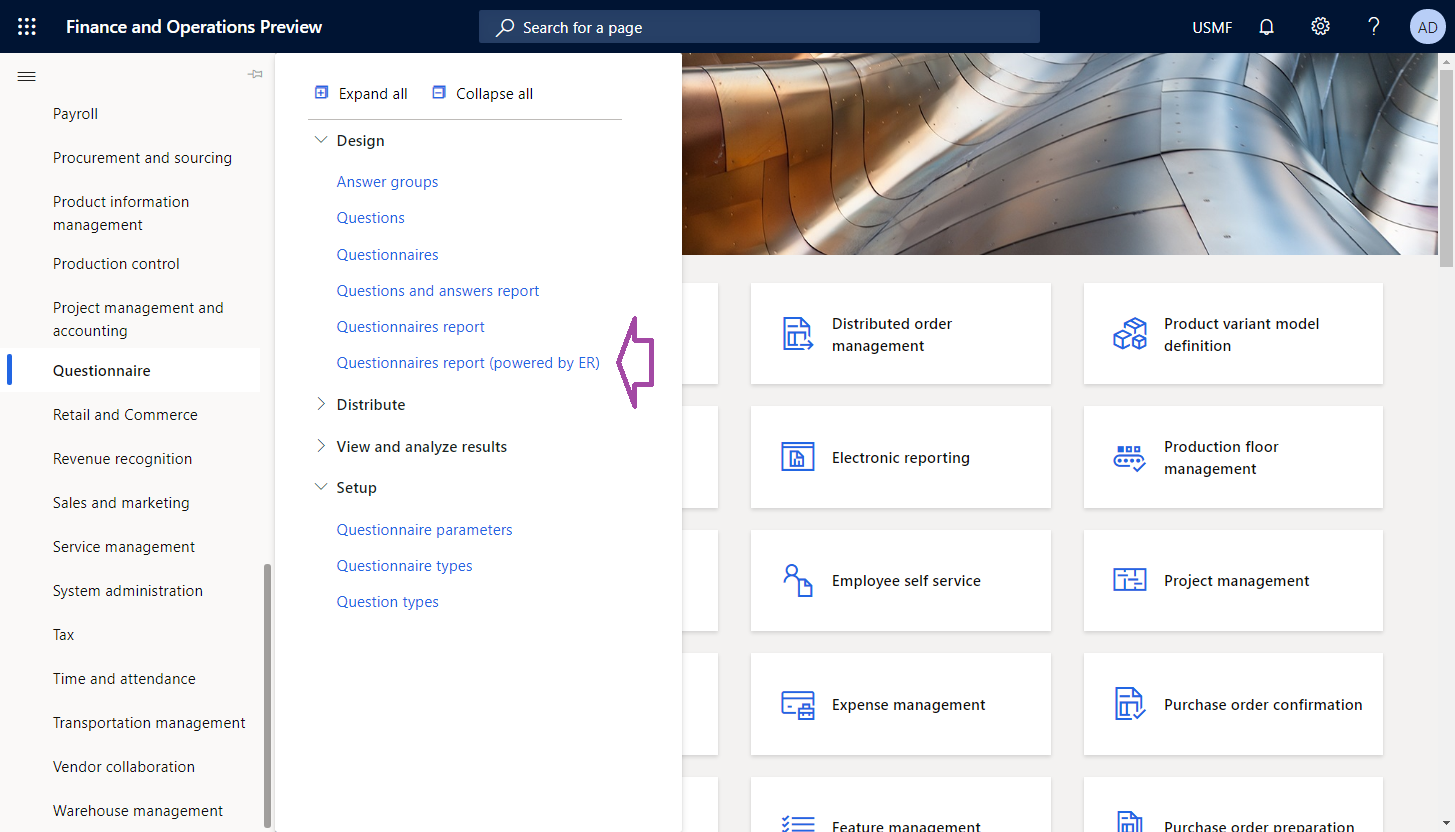Open Questionnaires report (powered by ER)
This screenshot has height=832, width=1455.
coord(467,362)
